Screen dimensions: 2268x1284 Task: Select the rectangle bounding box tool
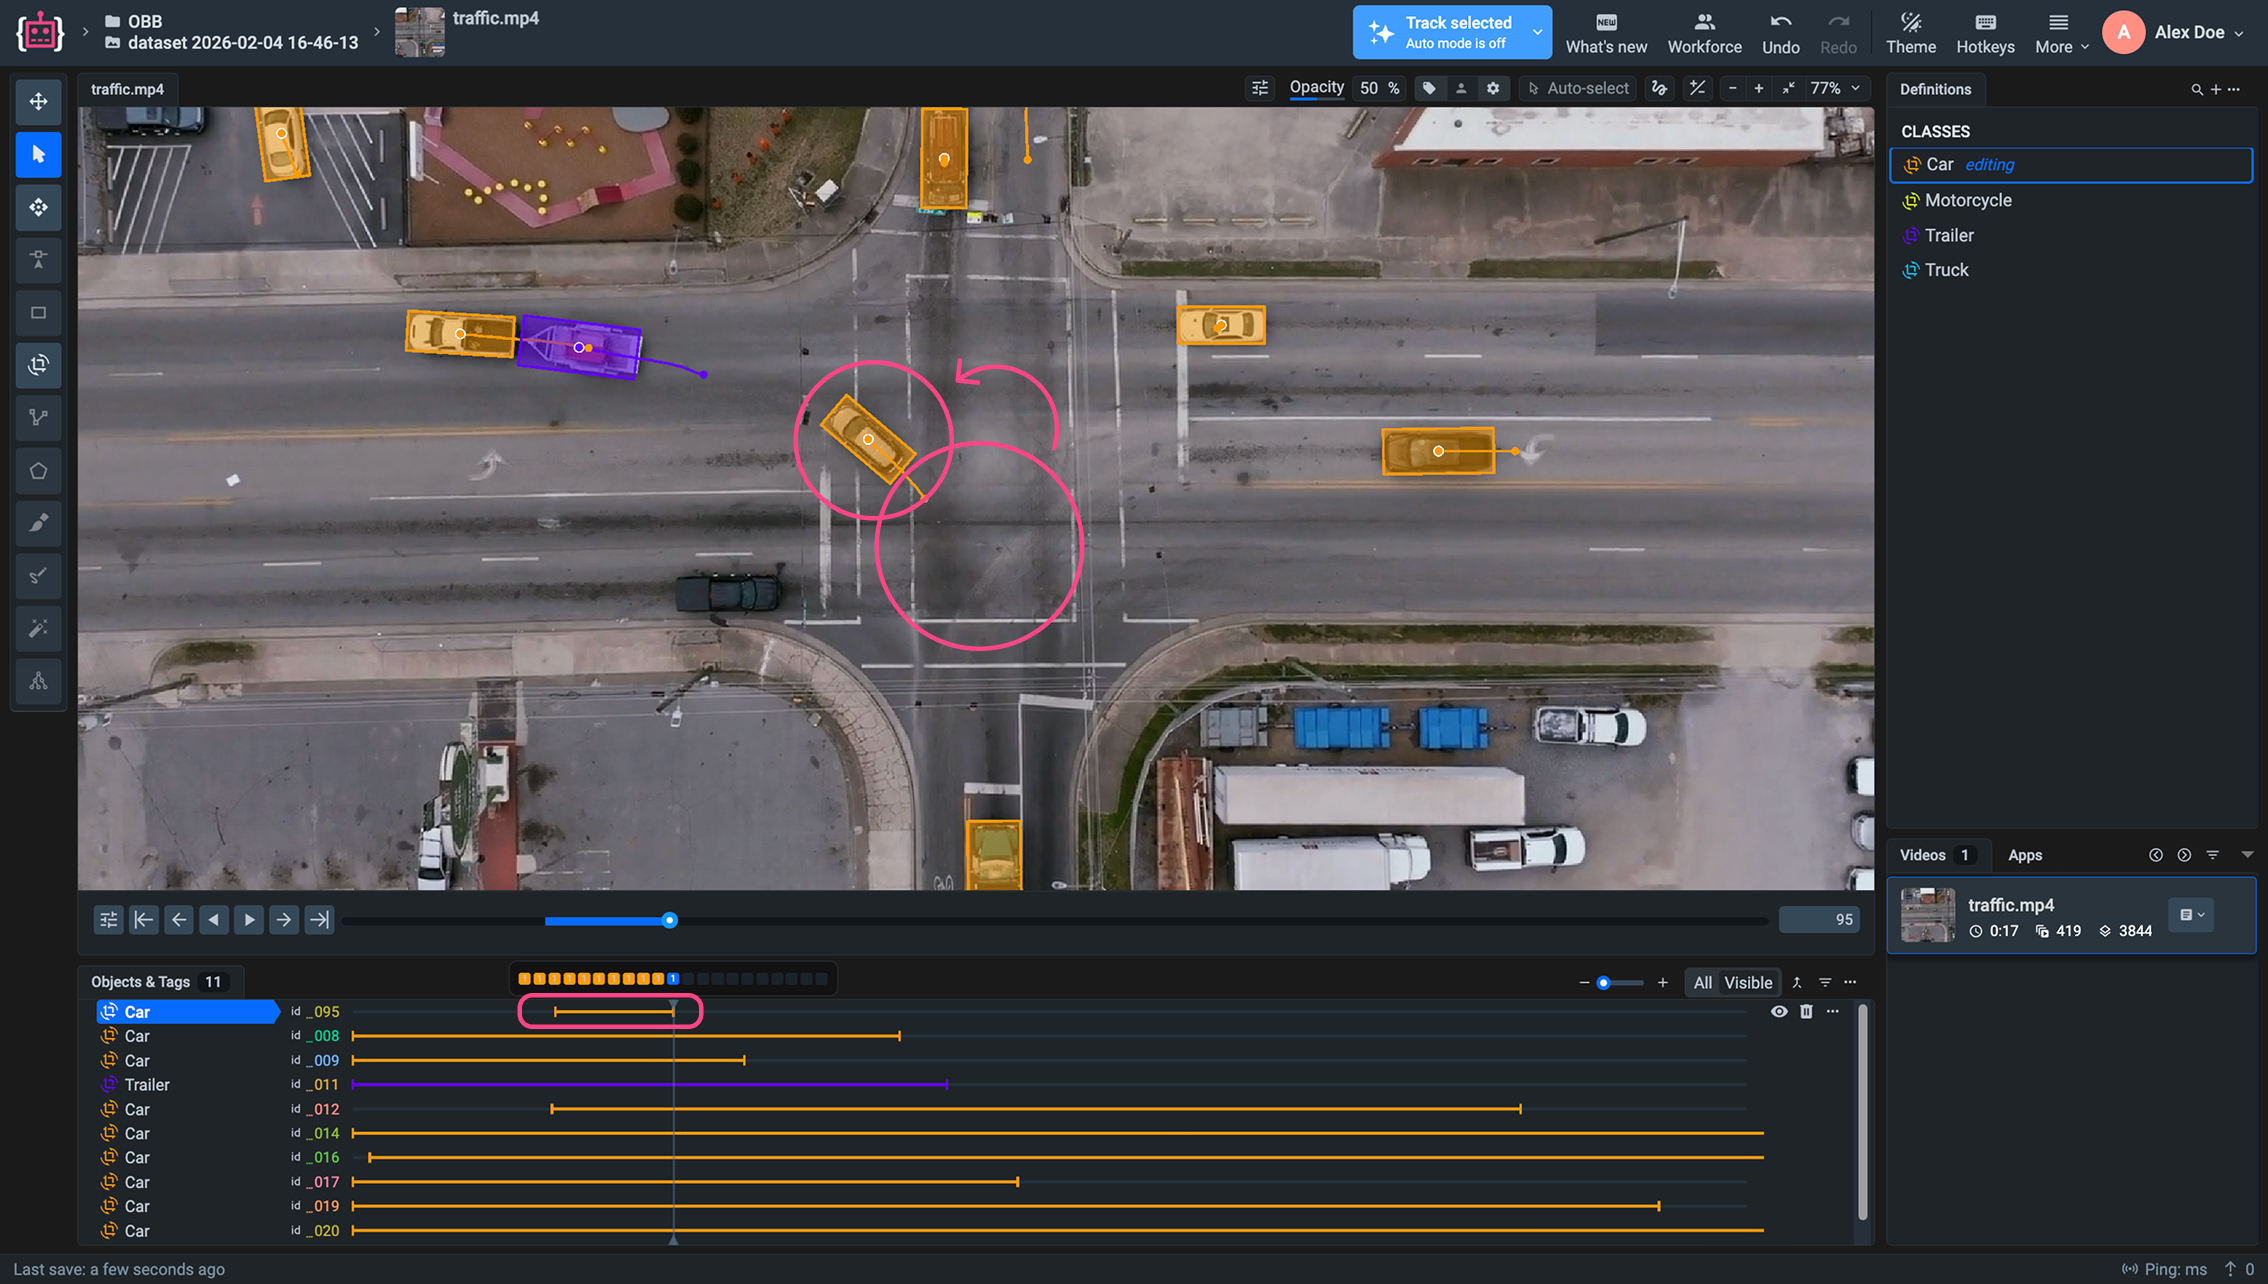point(38,313)
